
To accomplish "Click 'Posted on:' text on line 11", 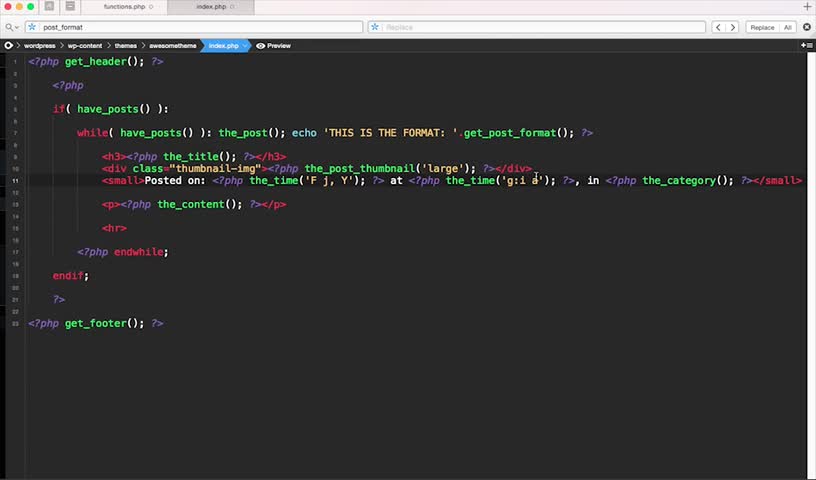I will pos(175,180).
